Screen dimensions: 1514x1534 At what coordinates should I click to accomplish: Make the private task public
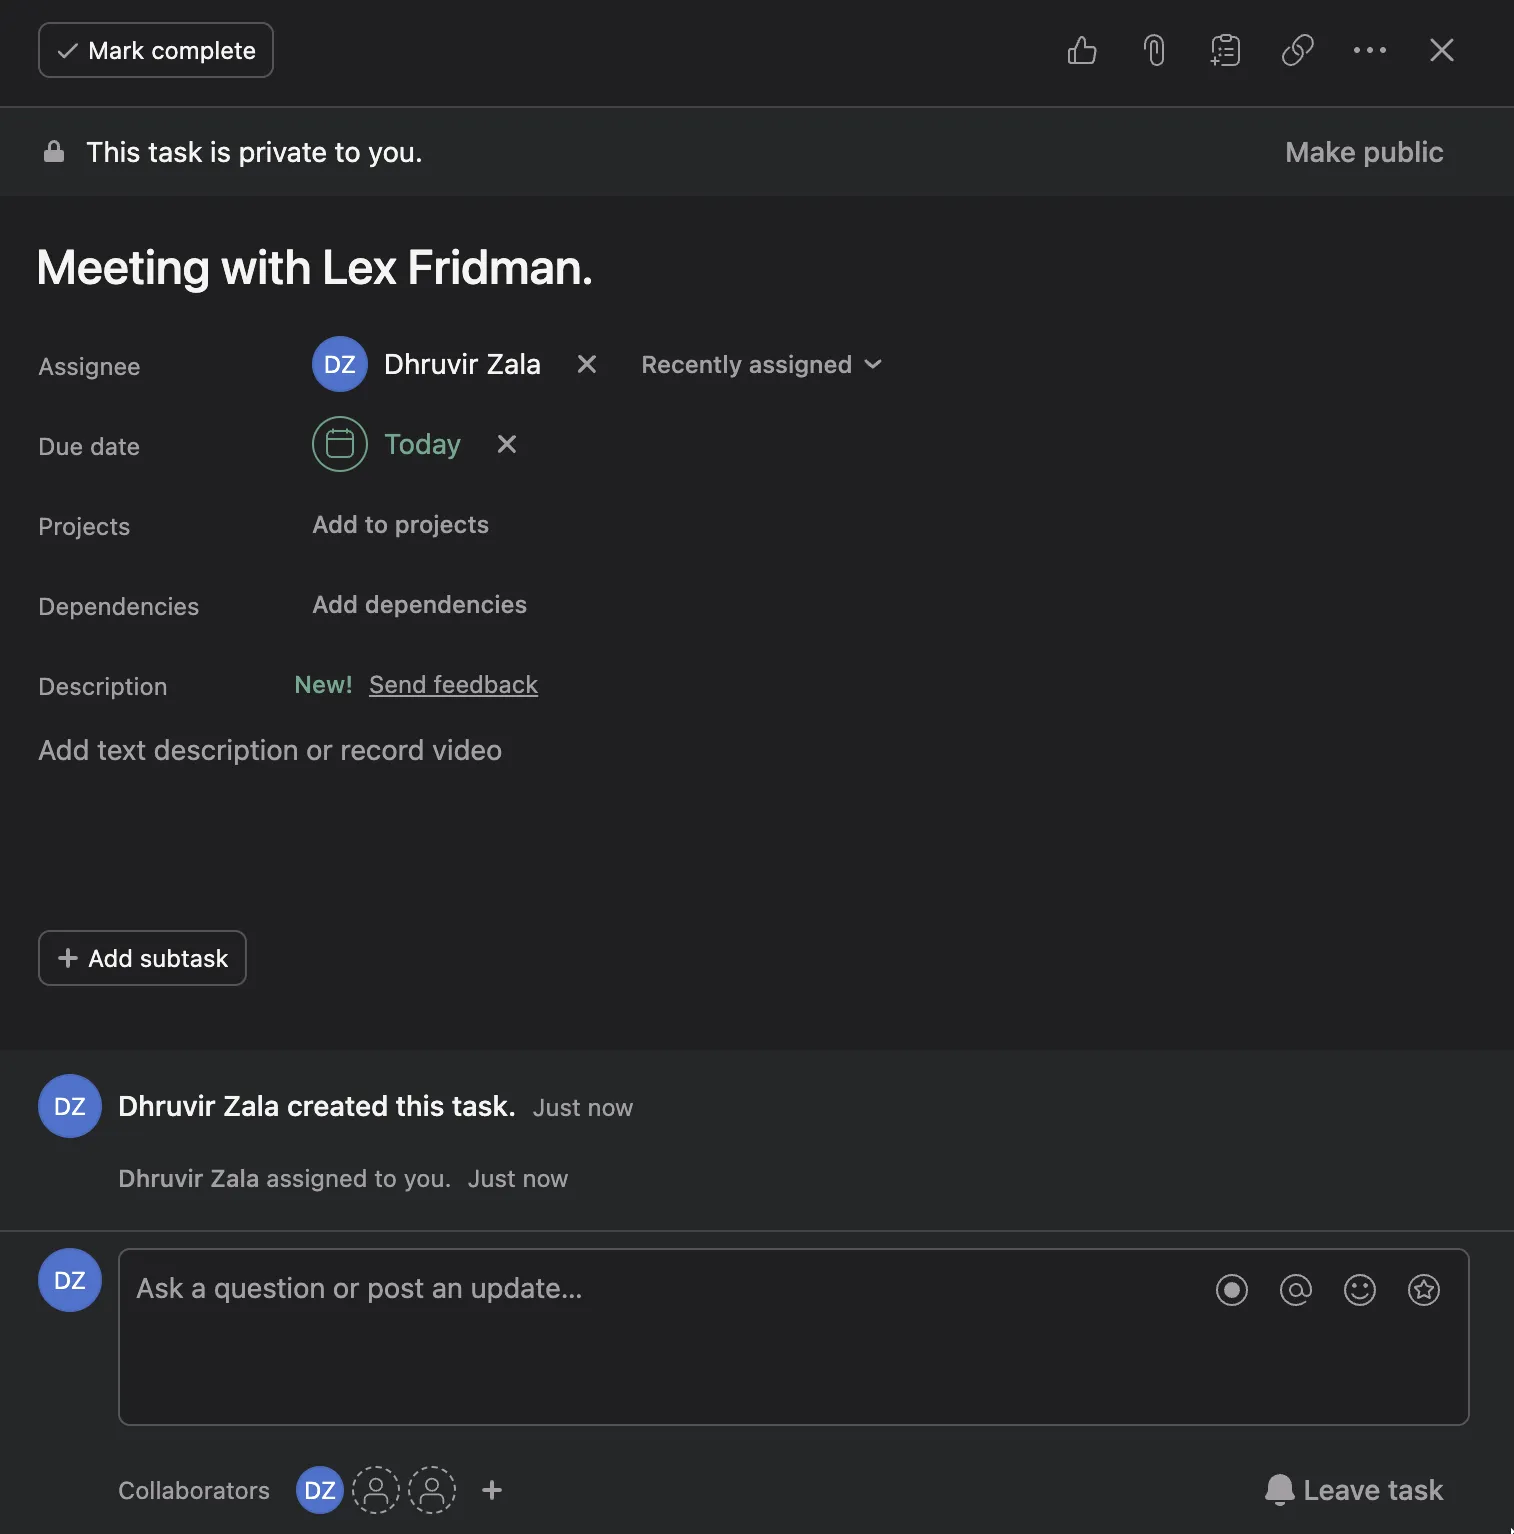click(x=1363, y=152)
